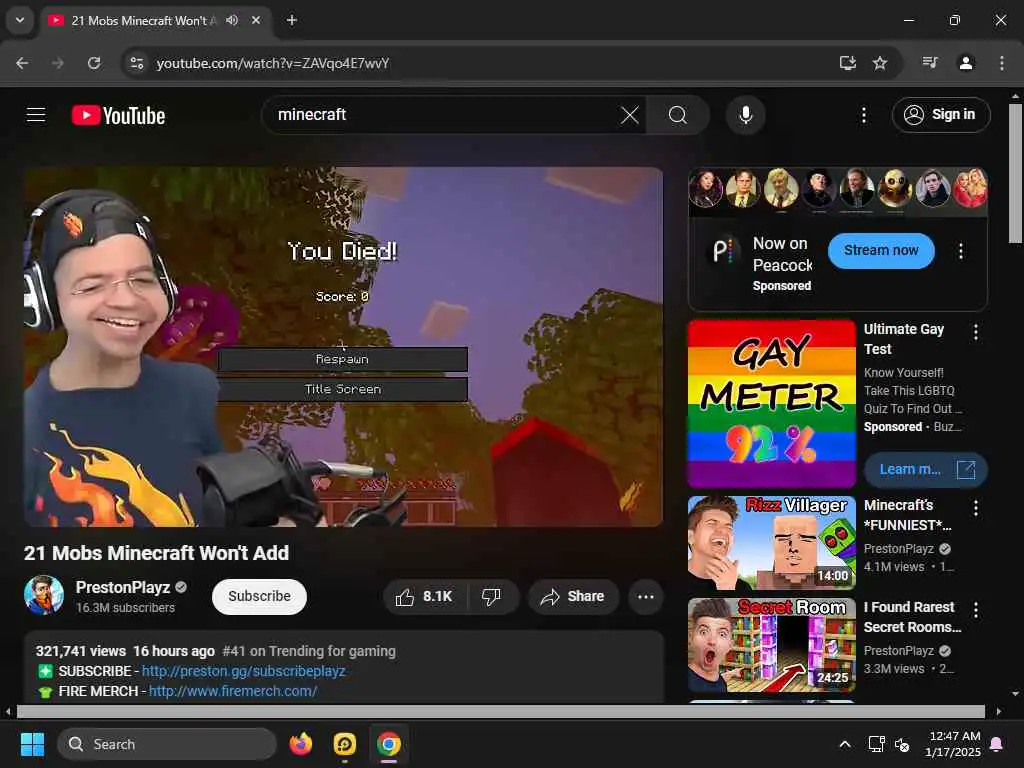Open the I Found Rarest Secret Rooms title
1024x768 pixels.
coord(912,617)
